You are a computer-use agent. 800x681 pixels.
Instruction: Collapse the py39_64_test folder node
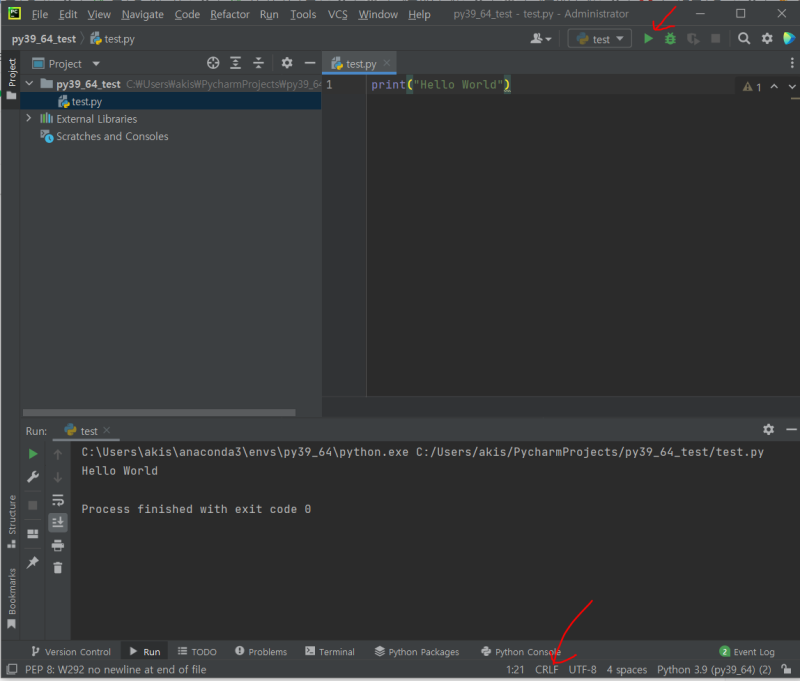click(x=28, y=83)
